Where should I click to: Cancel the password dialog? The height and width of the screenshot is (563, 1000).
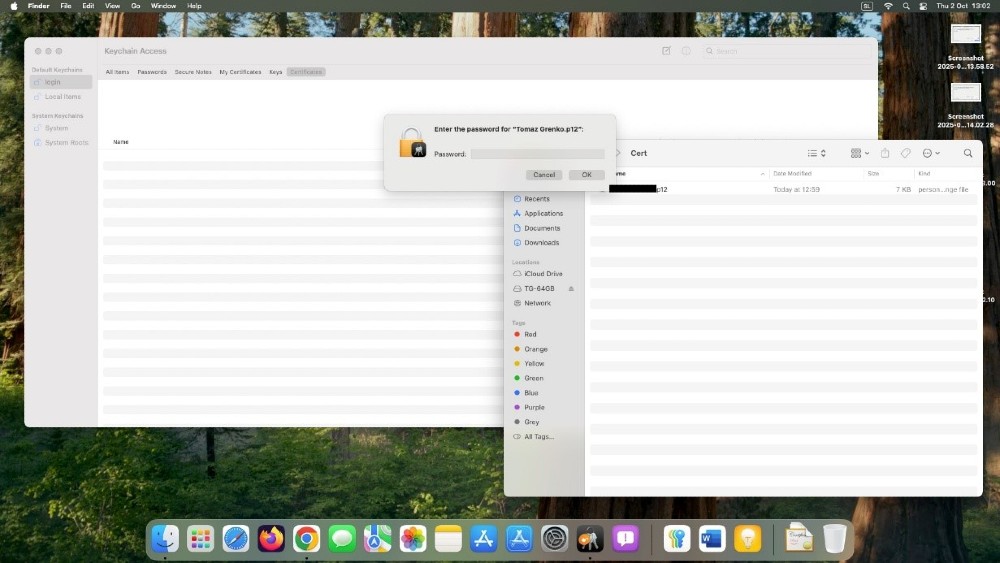click(544, 175)
